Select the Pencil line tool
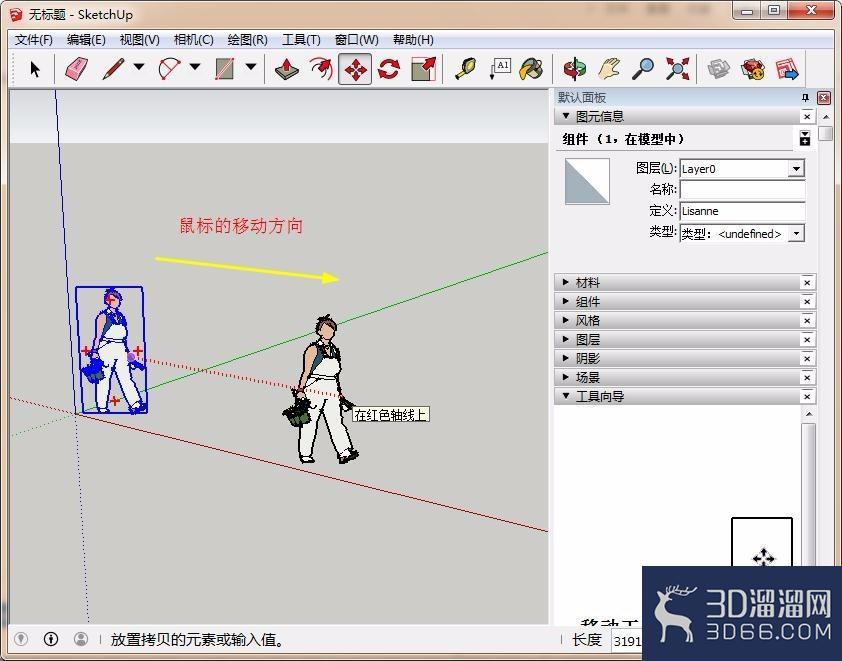842x661 pixels. click(x=113, y=69)
